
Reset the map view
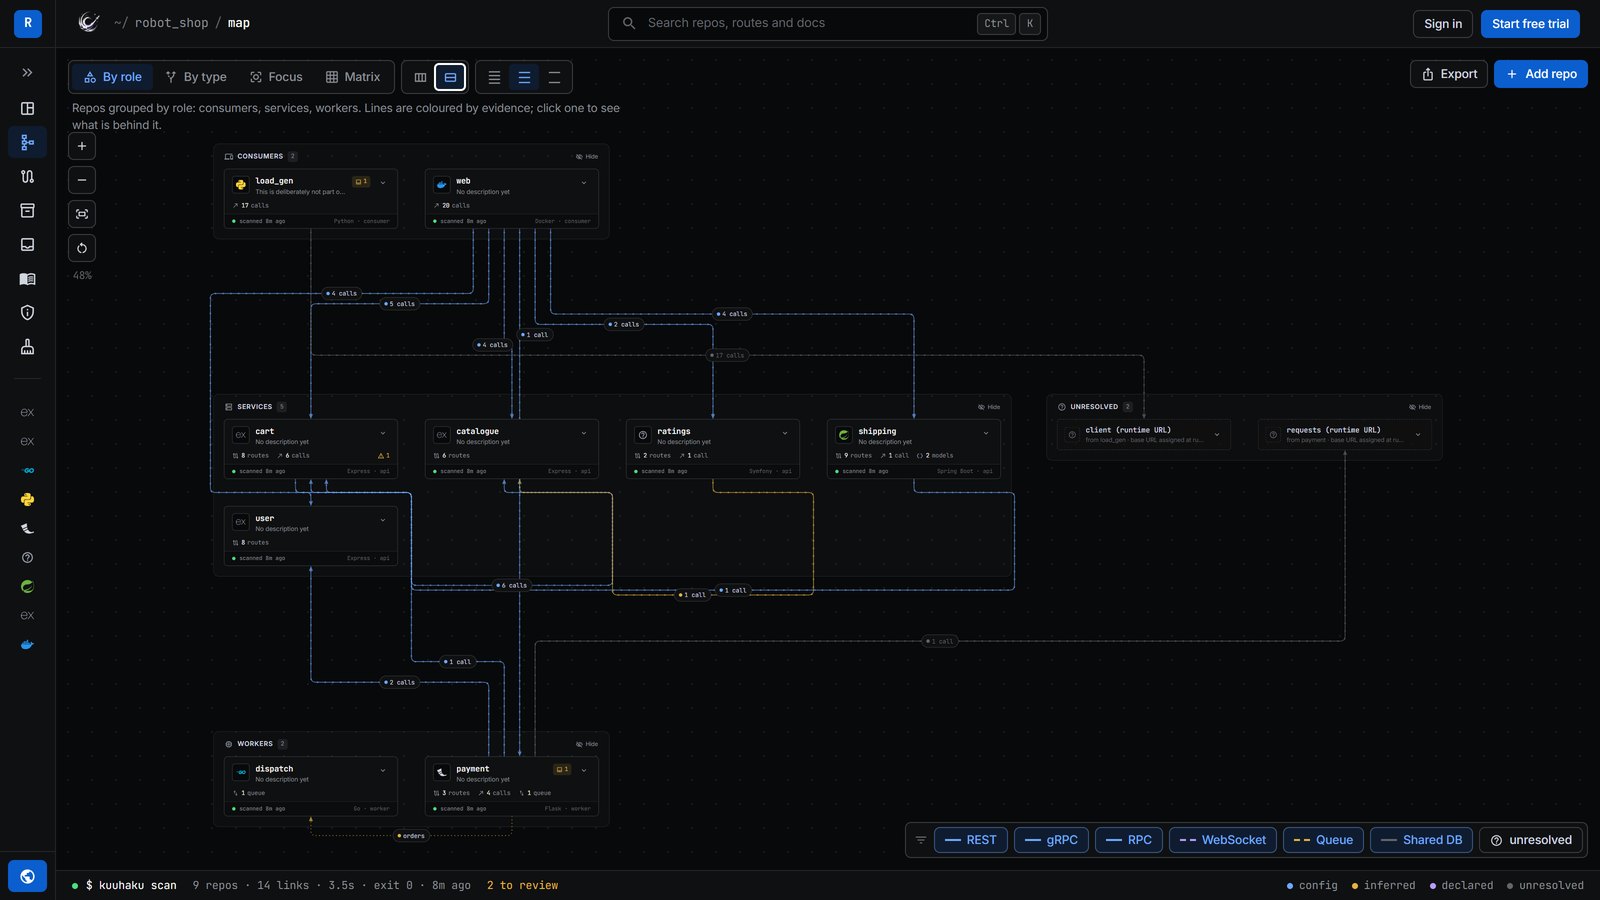[x=82, y=248]
